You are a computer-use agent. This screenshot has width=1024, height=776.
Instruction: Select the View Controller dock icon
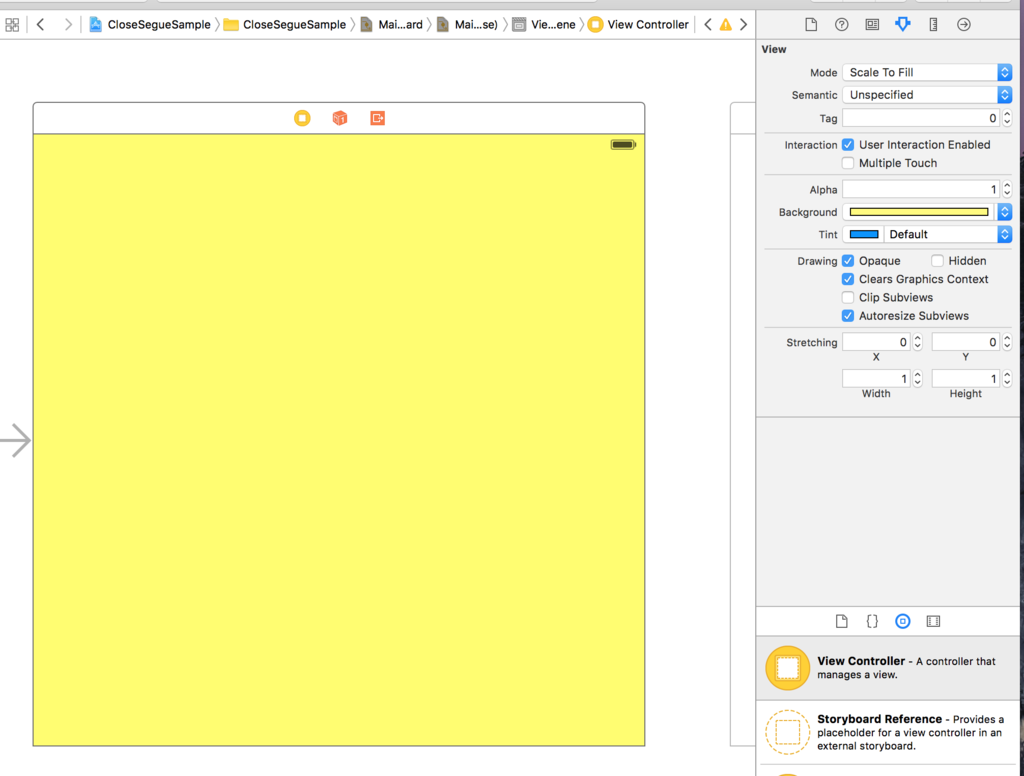tap(302, 118)
